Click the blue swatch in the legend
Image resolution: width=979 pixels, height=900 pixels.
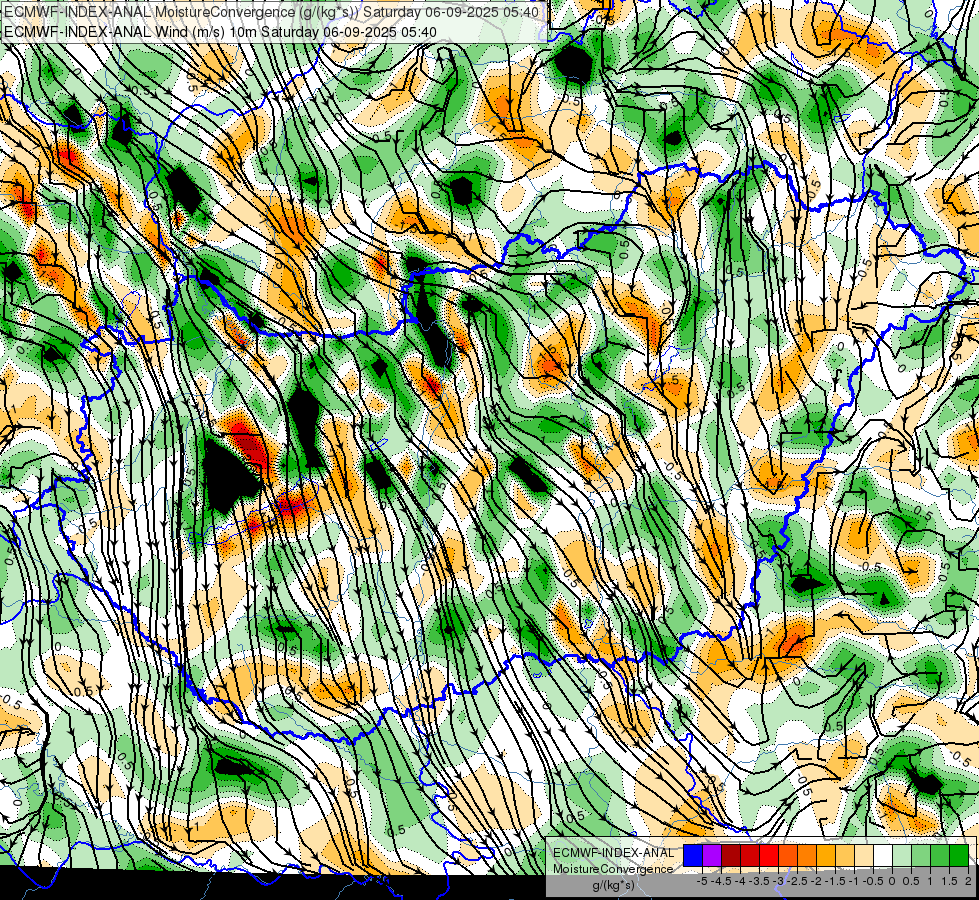693,856
